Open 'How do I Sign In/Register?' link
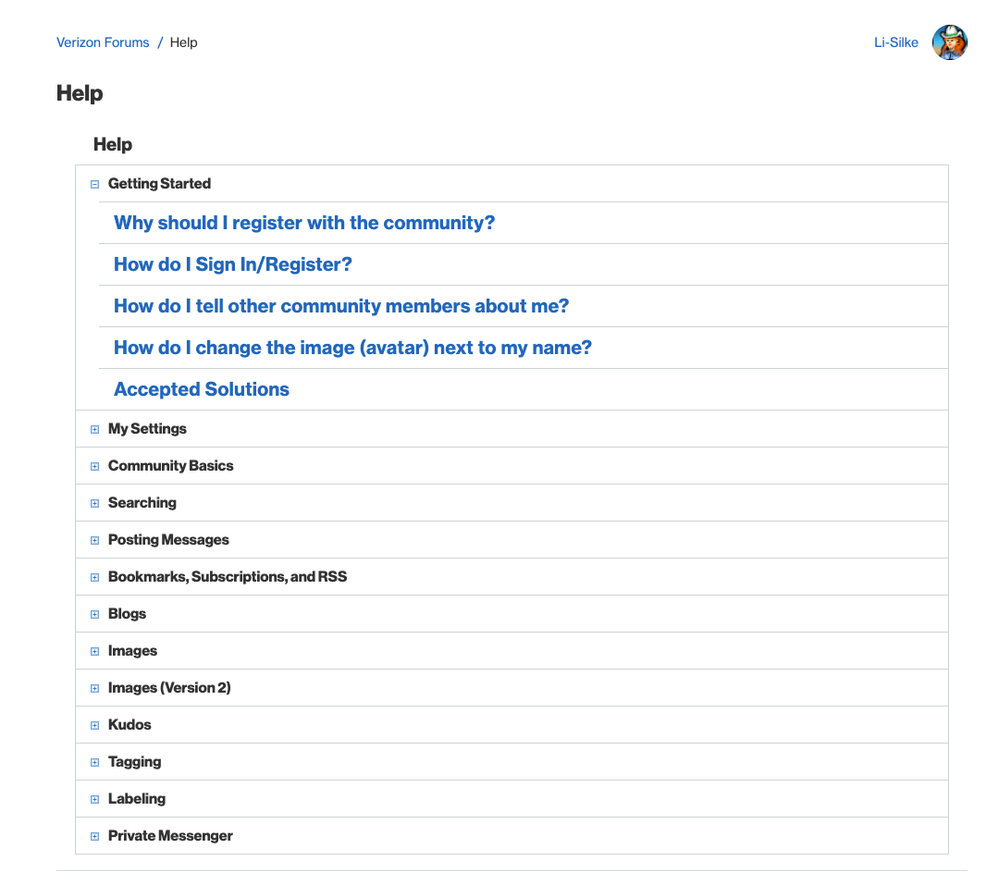999x871 pixels. coord(233,264)
